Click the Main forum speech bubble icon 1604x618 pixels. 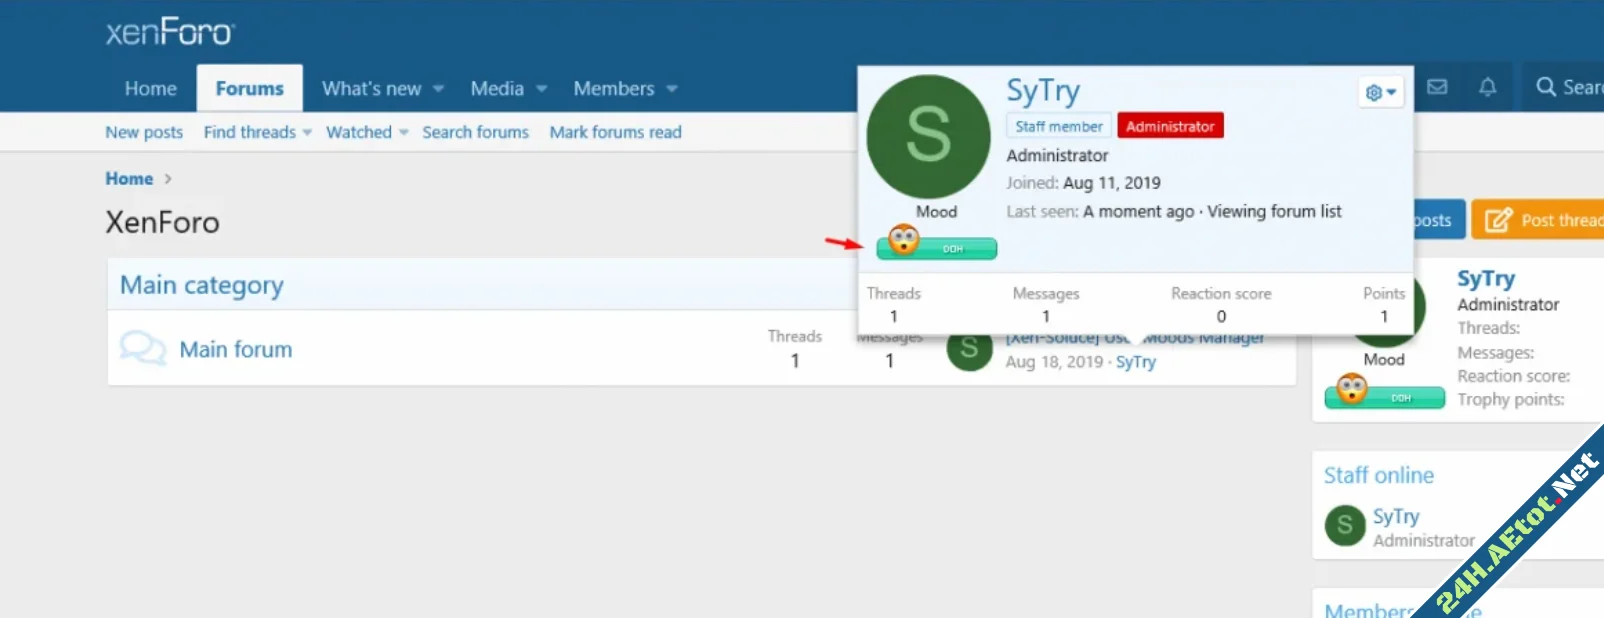142,349
